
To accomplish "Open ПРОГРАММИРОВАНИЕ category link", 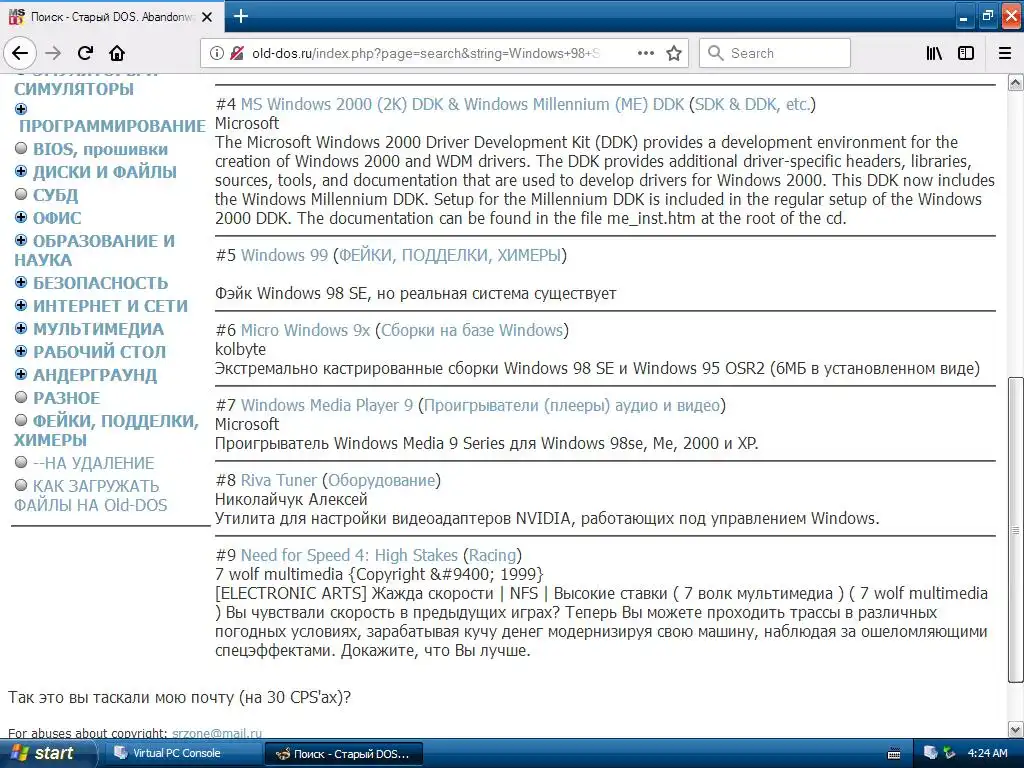I will [112, 126].
